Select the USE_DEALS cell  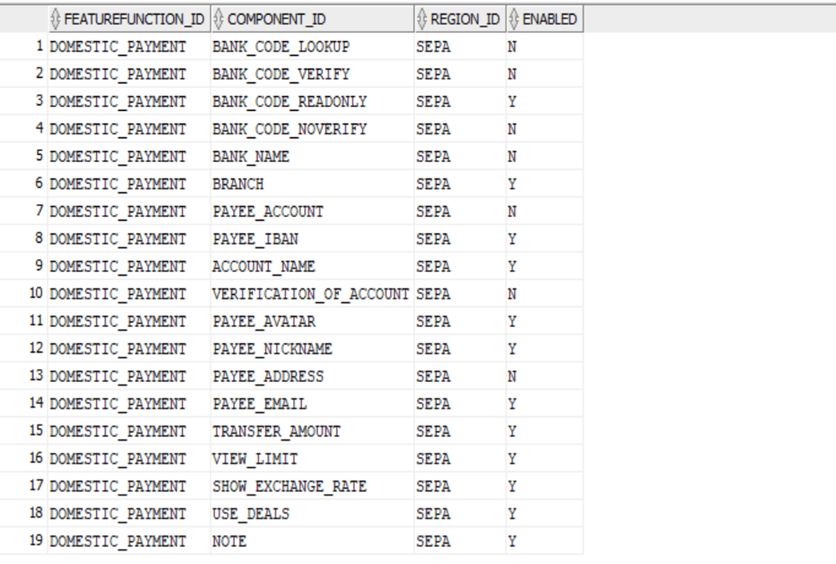[312, 513]
